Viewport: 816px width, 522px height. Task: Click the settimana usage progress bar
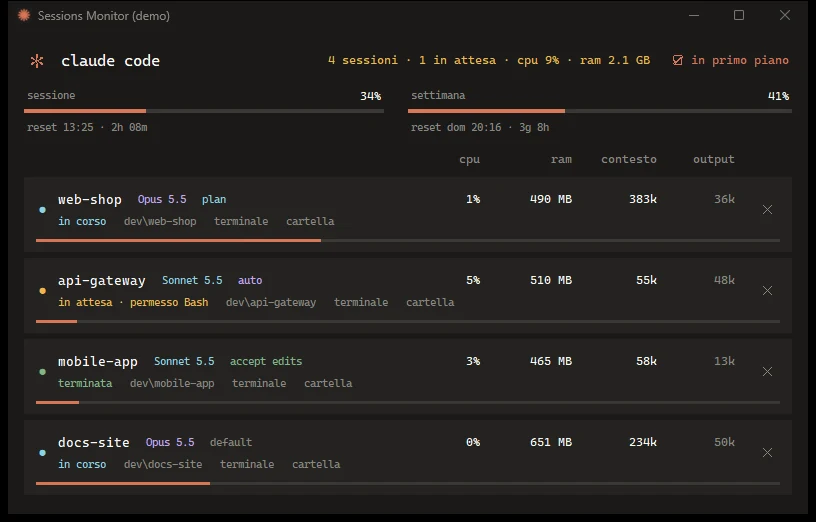[600, 111]
